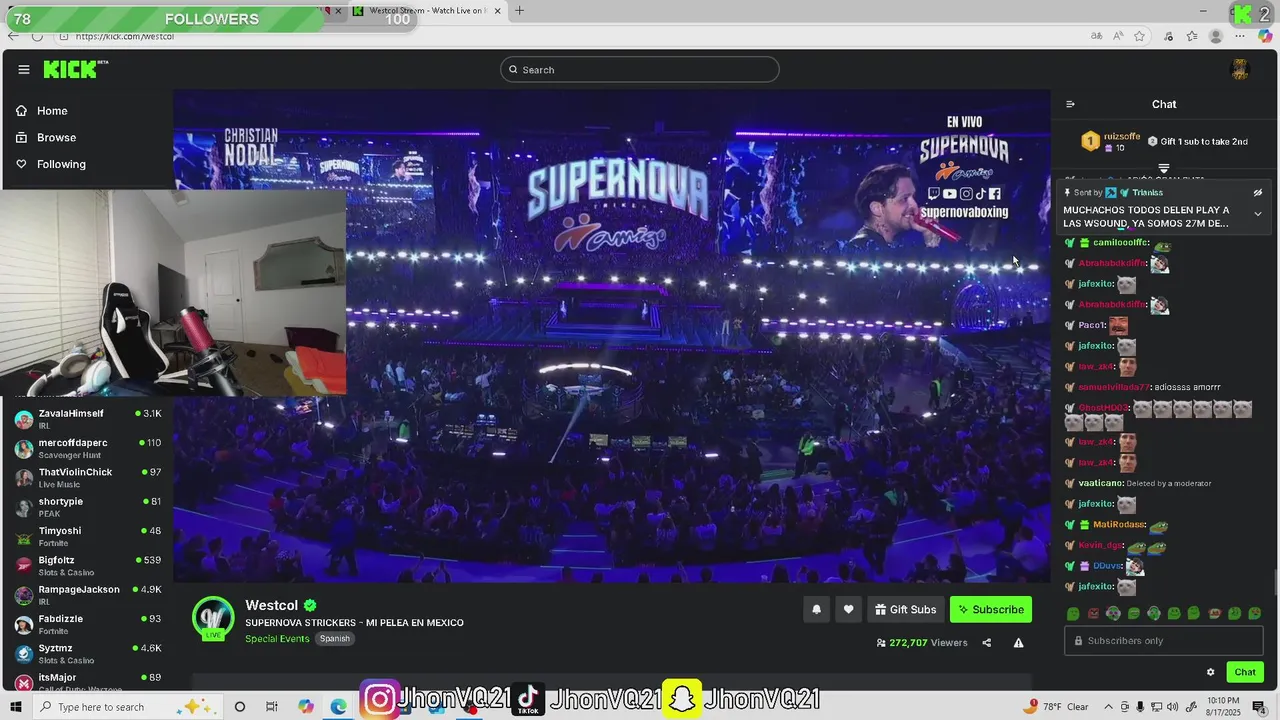
Task: Go to Home in the sidebar
Action: 42,111
